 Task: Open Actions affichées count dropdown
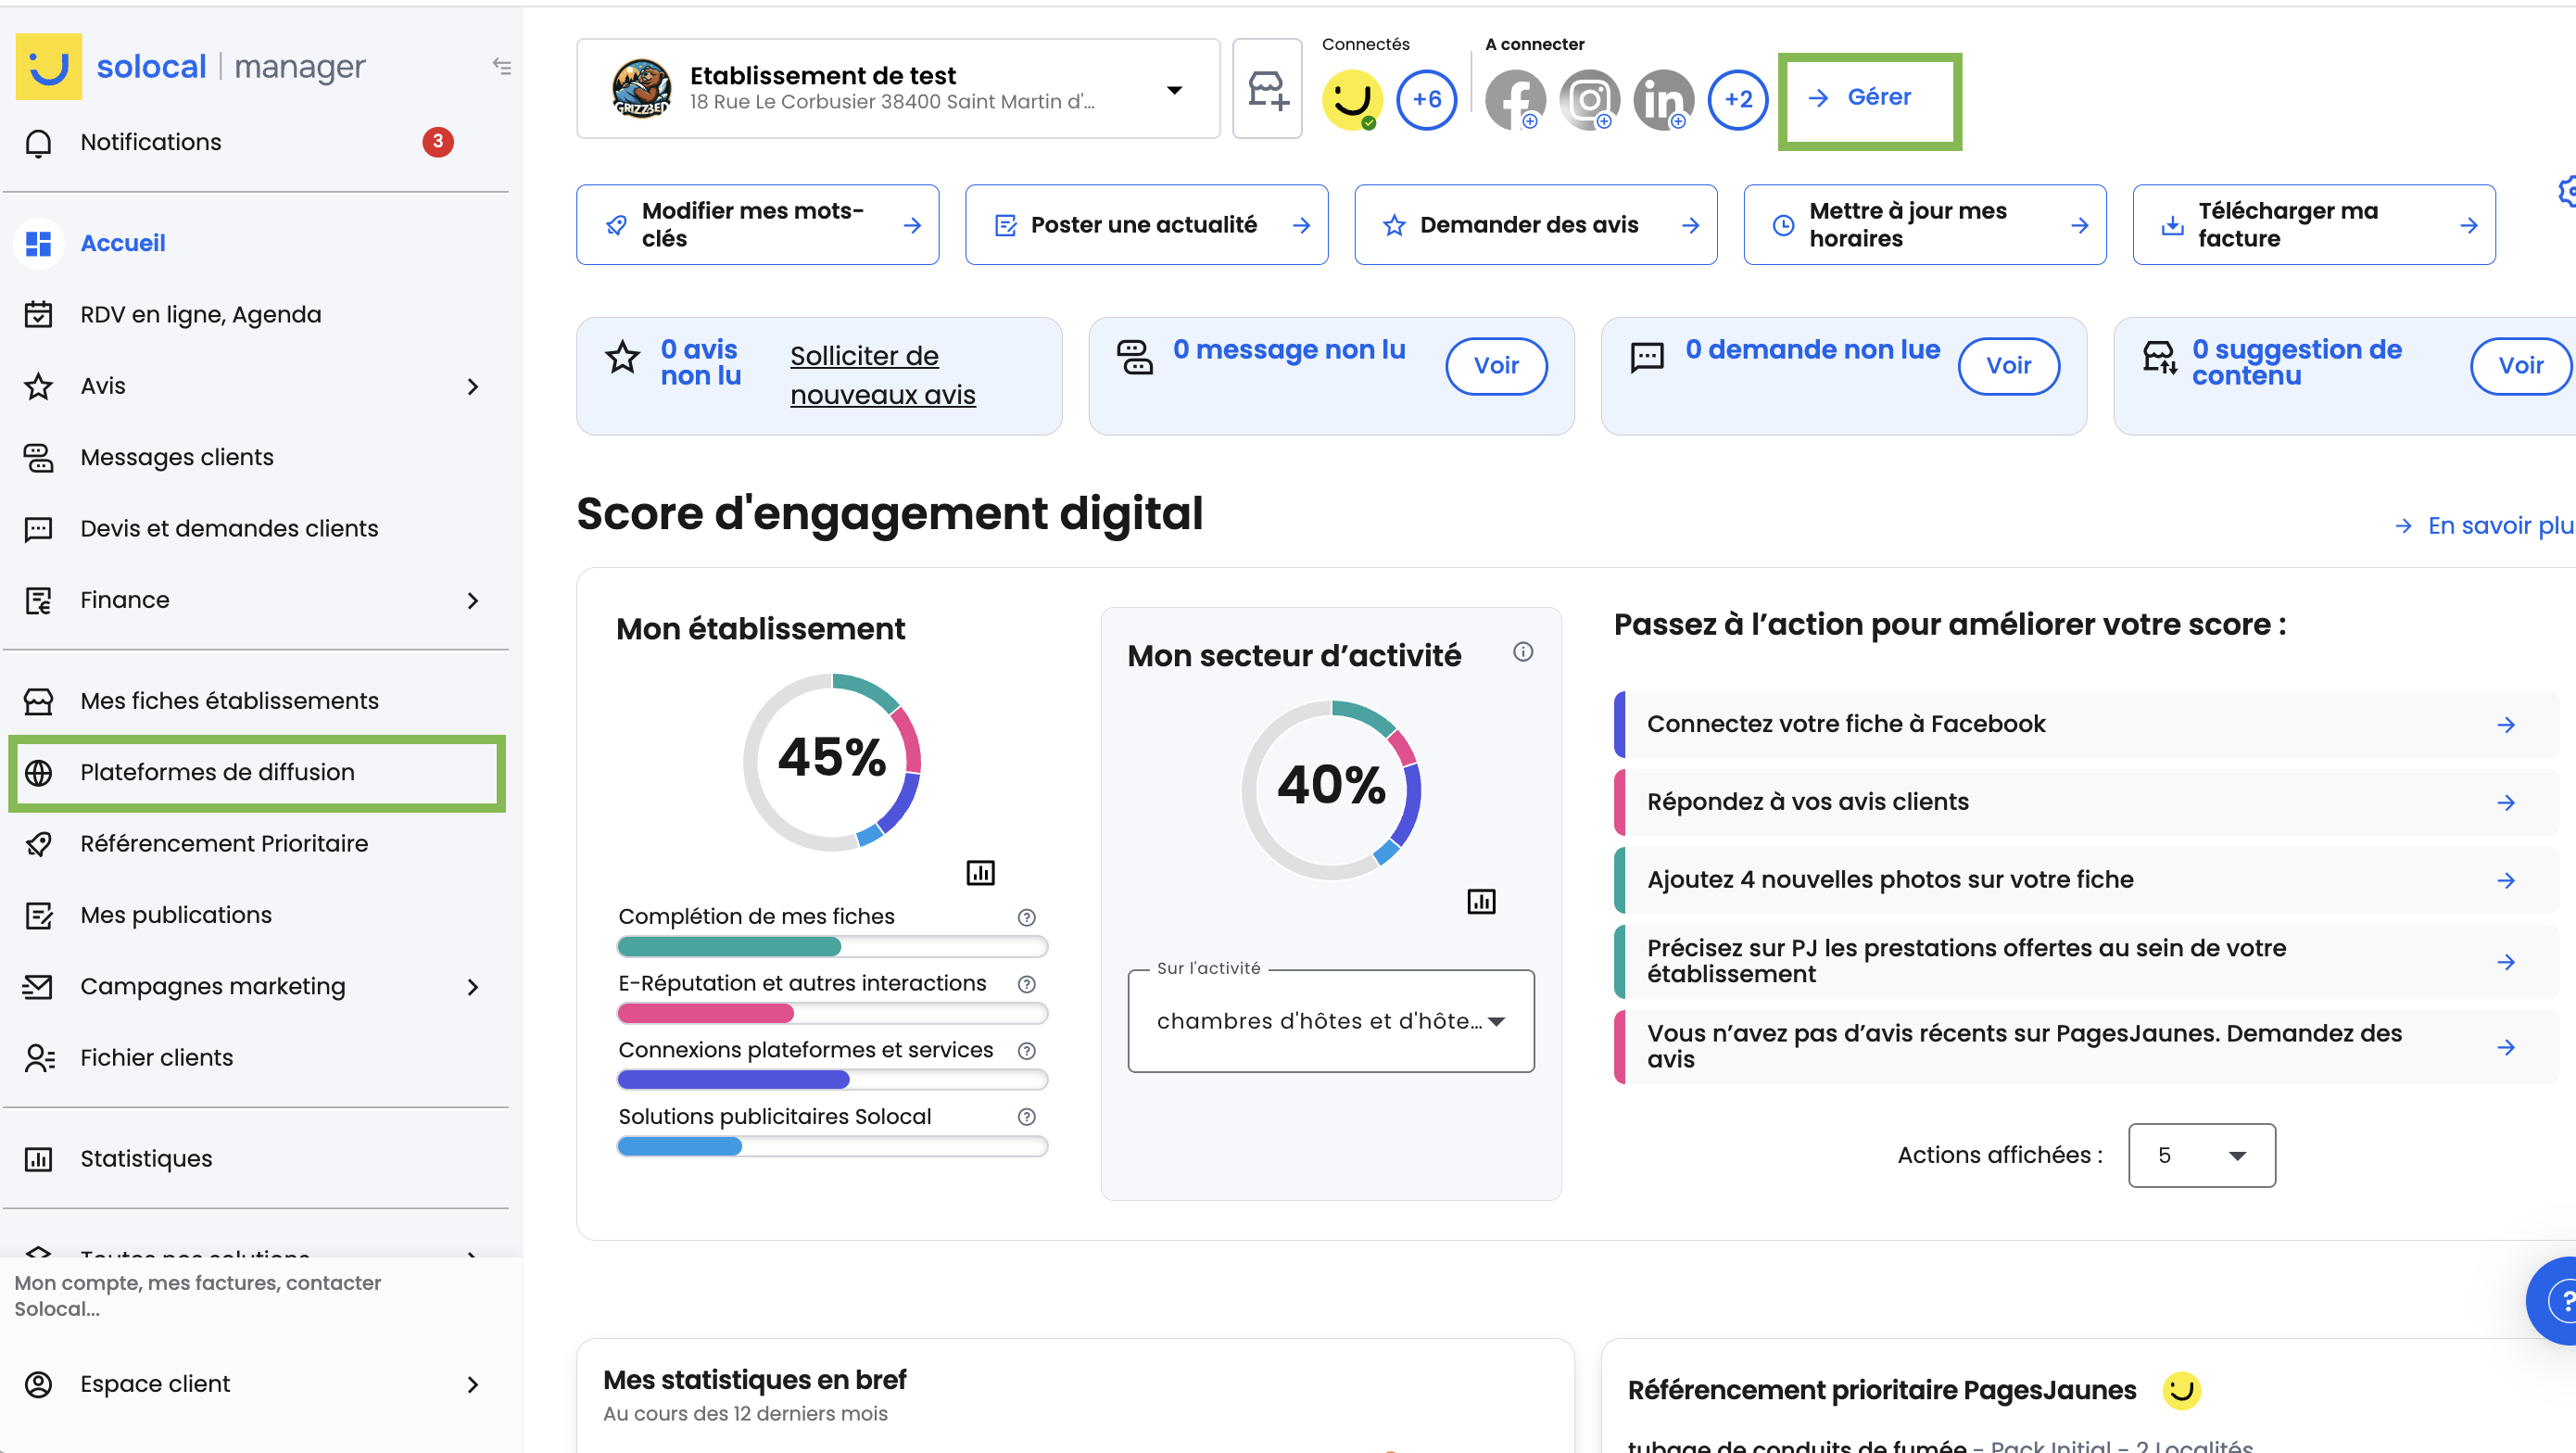2201,1155
